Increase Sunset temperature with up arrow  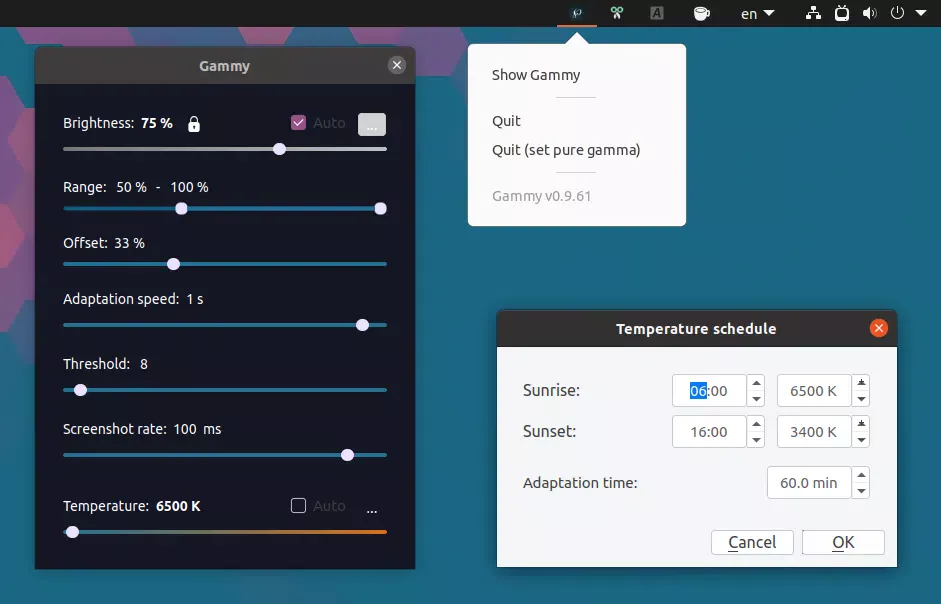[x=861, y=424]
